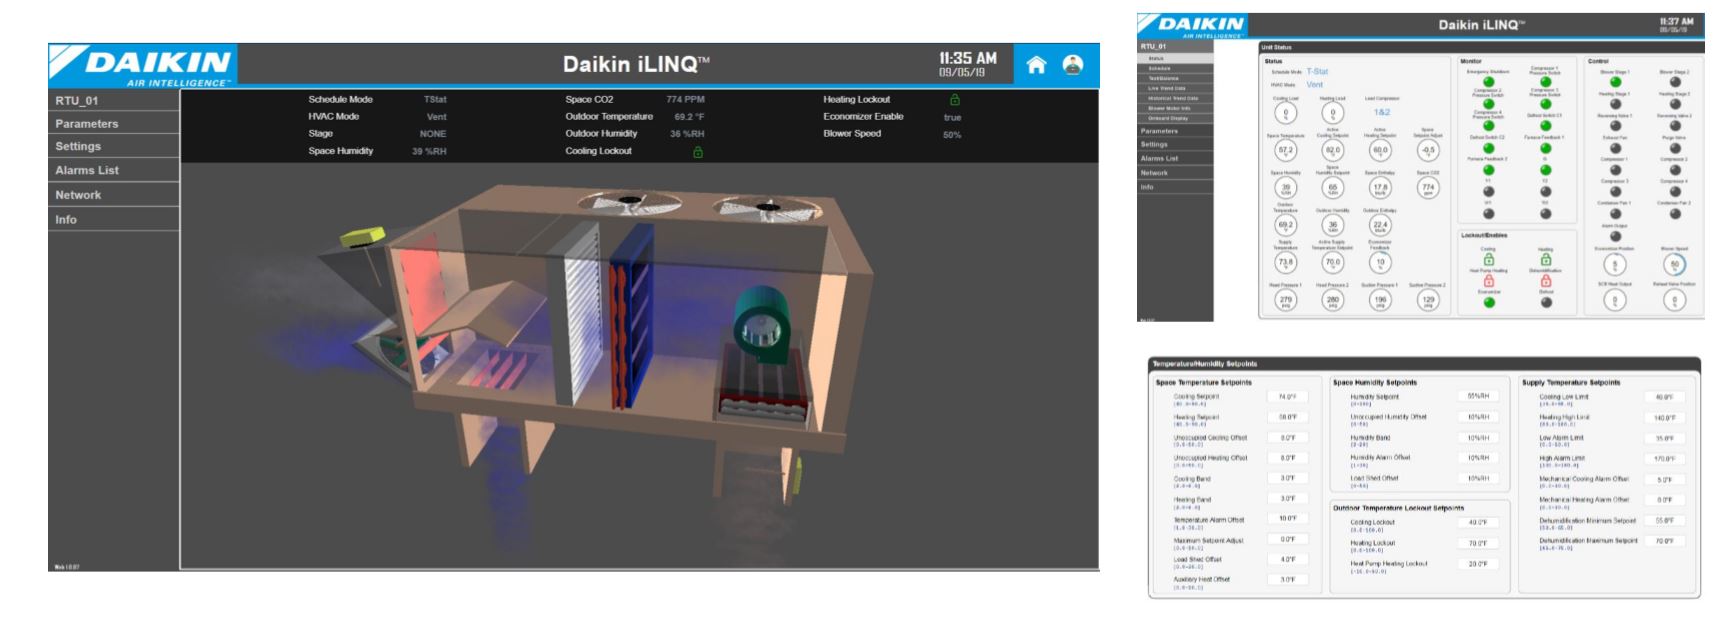Edit the Cooling Setpoint value field

(1288, 397)
